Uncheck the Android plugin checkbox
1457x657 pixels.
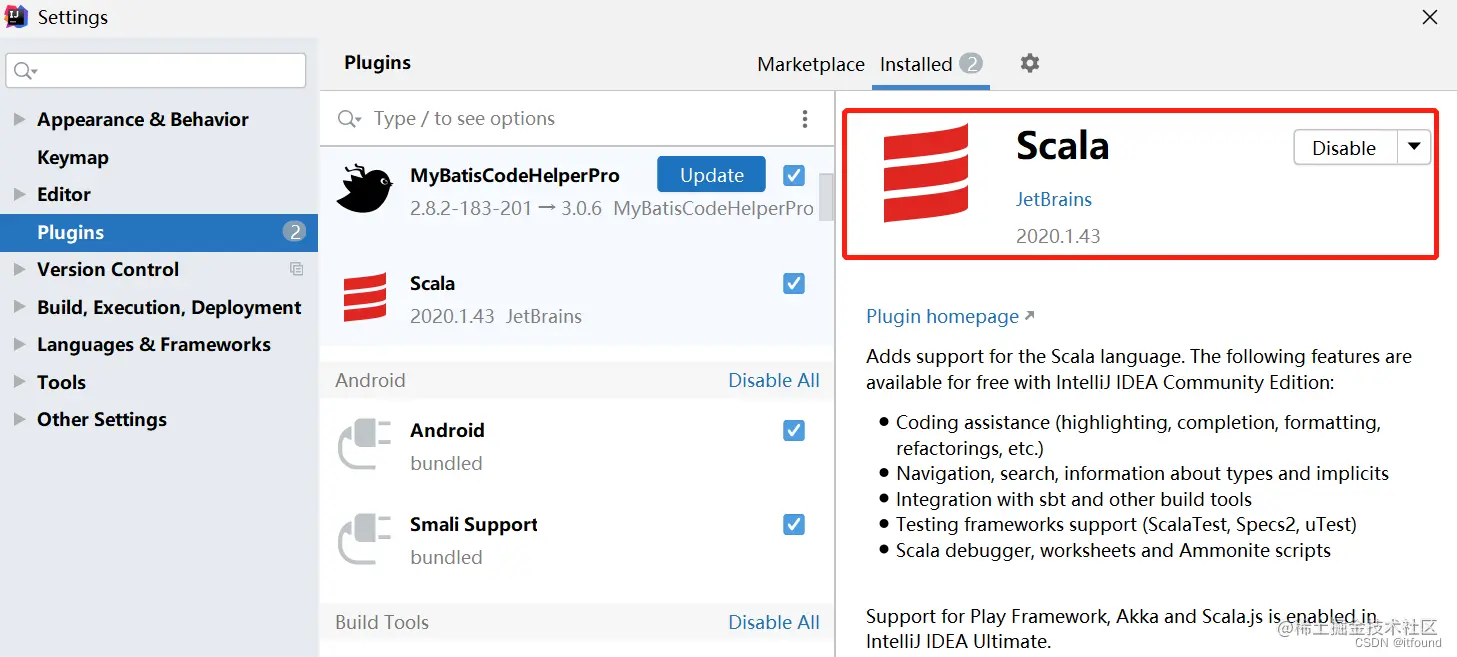click(794, 430)
